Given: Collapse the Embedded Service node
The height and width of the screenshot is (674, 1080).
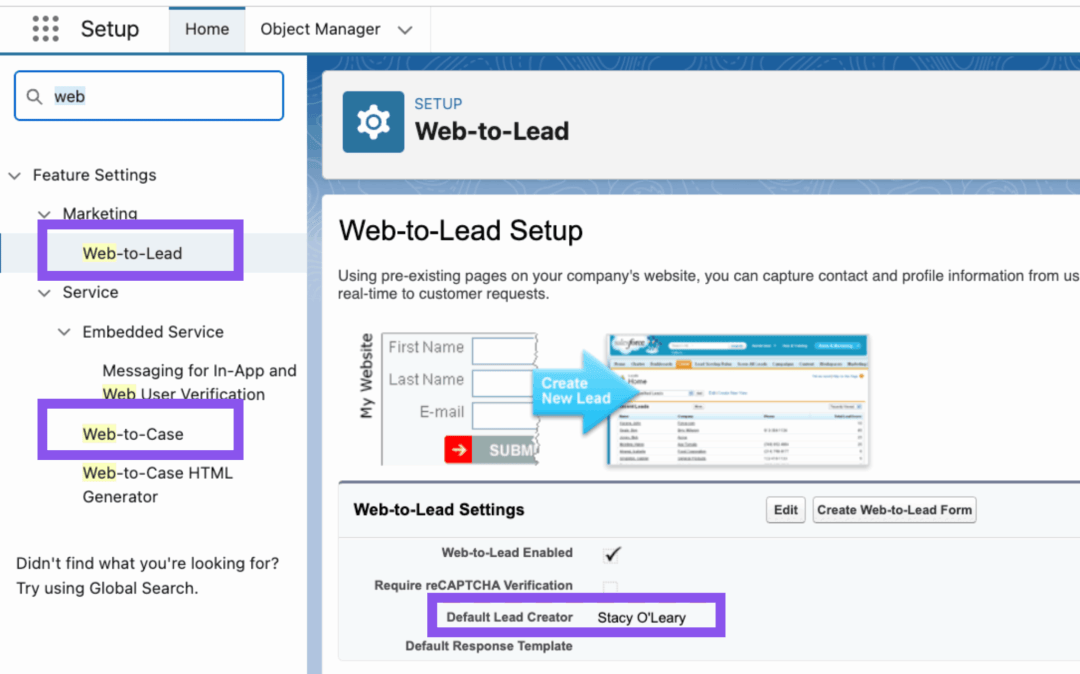Looking at the screenshot, I should pyautogui.click(x=64, y=332).
